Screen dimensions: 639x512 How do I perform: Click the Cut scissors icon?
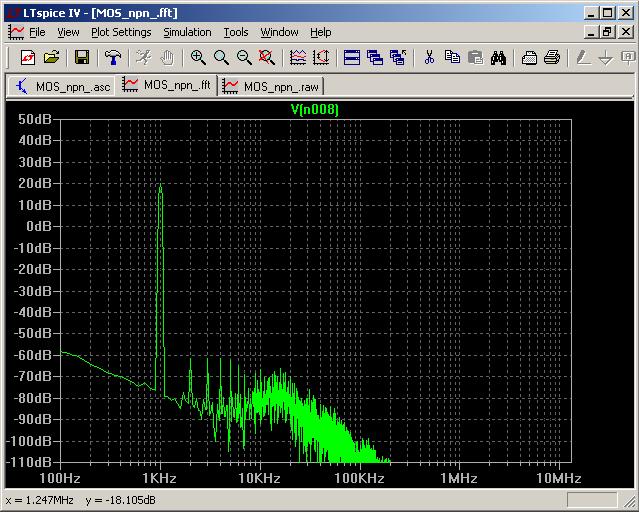coord(429,57)
